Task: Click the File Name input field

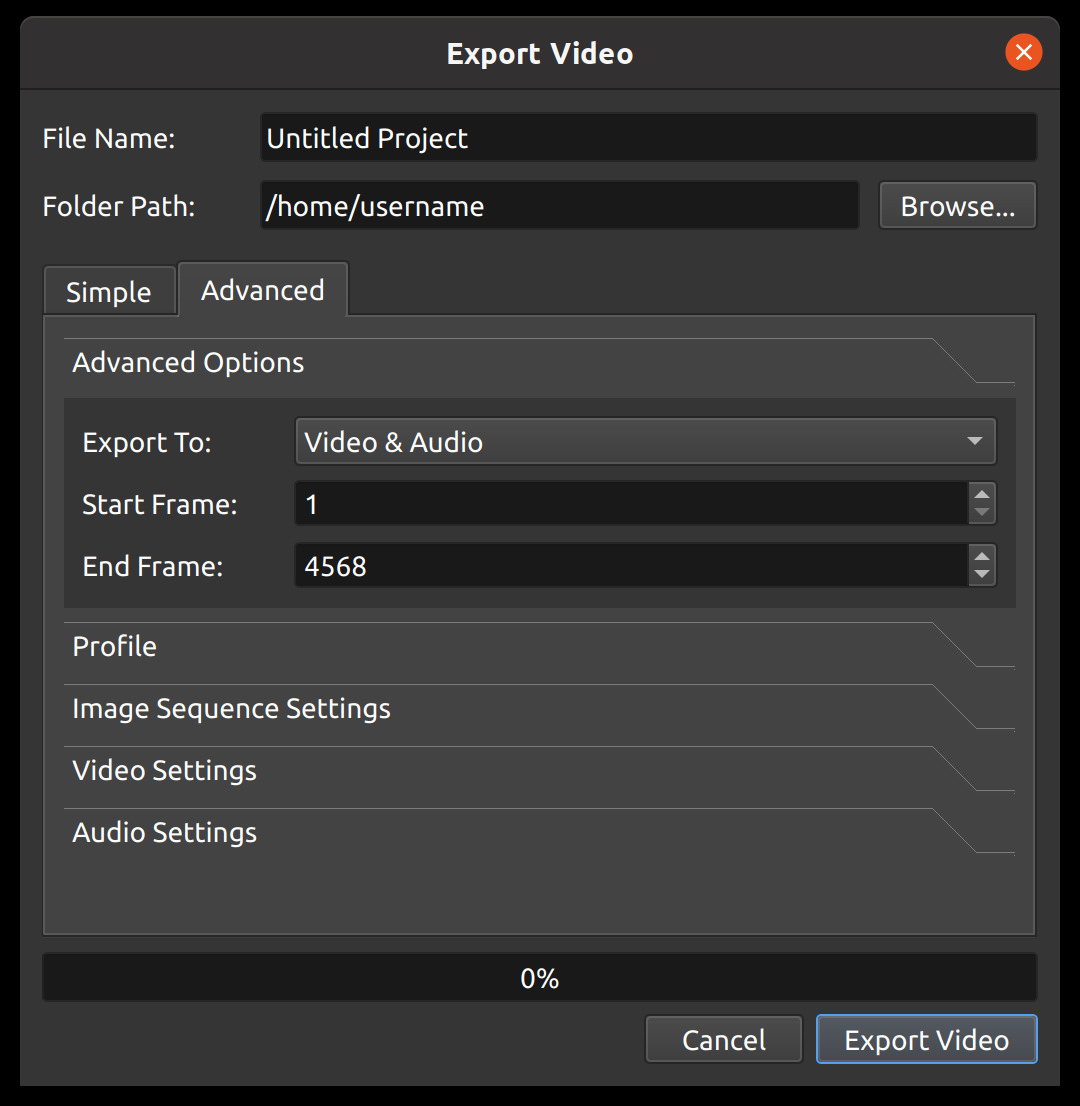Action: pyautogui.click(x=648, y=138)
